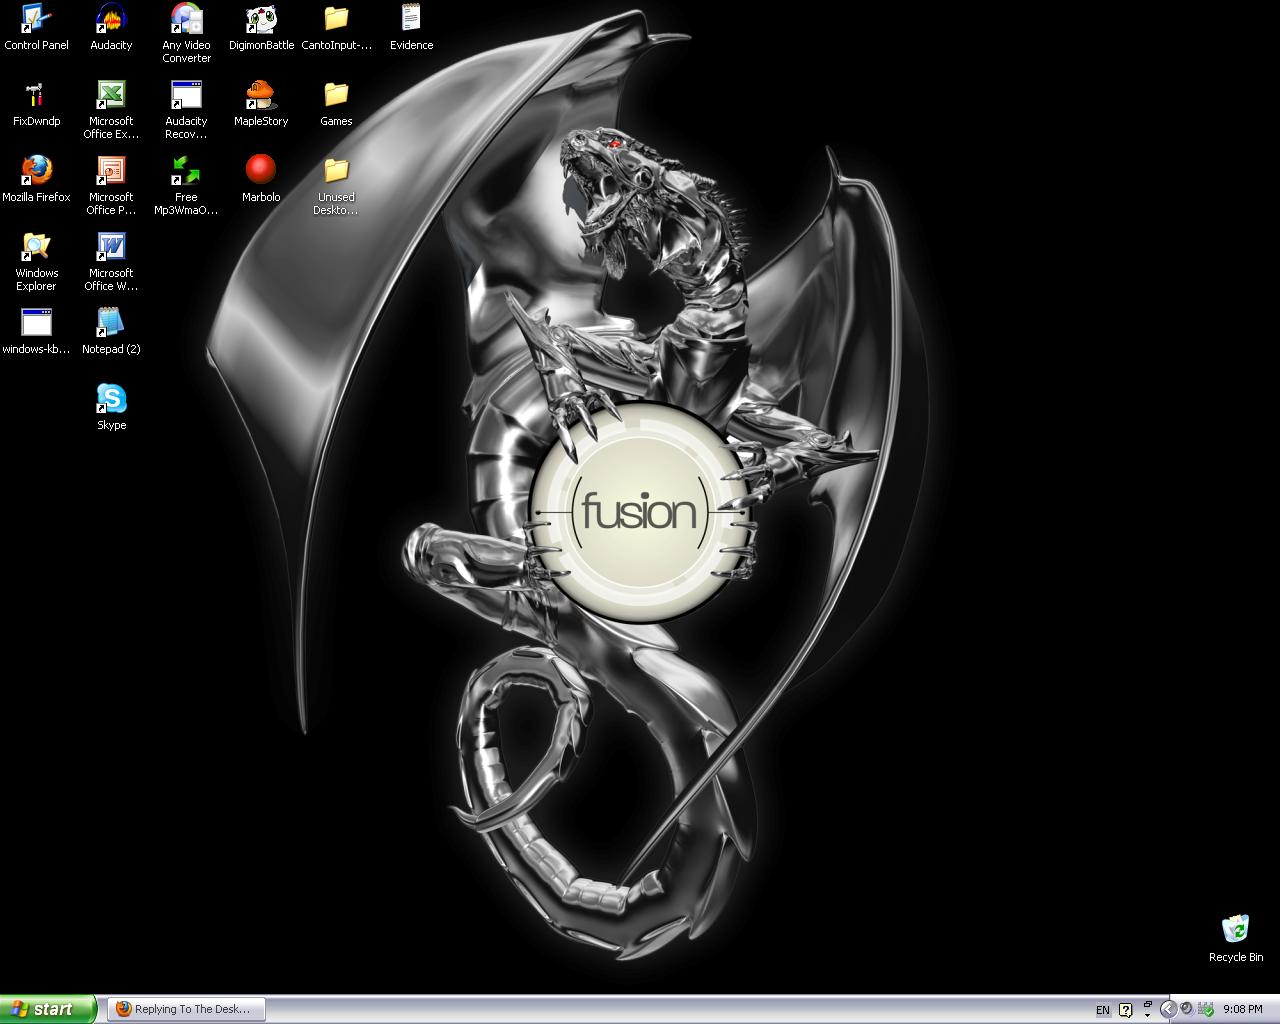Open the Games folder
This screenshot has width=1280, height=1024.
336,103
